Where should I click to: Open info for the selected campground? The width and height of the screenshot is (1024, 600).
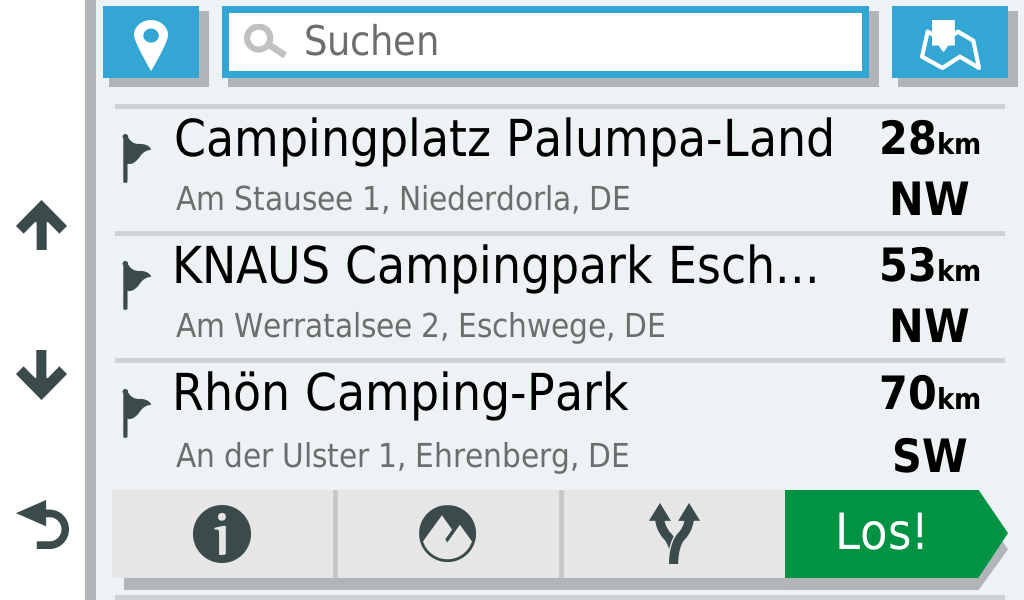222,534
